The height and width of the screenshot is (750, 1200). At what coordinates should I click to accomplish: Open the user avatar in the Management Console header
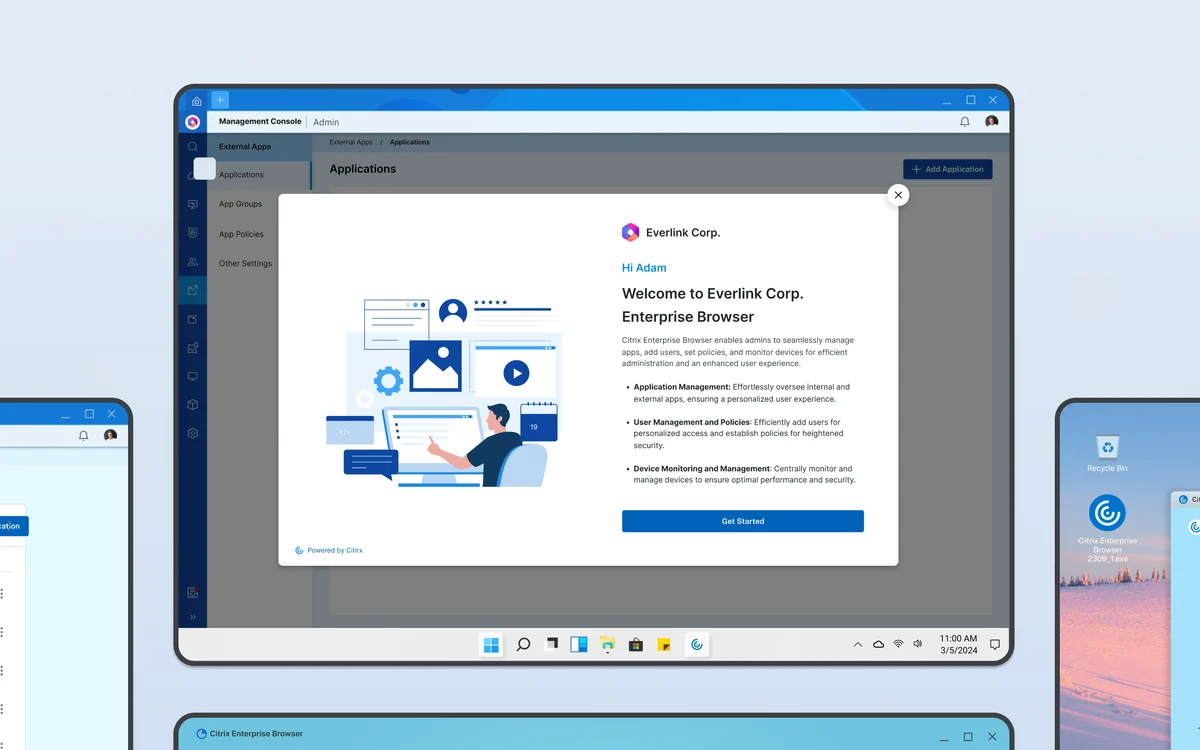click(x=992, y=121)
